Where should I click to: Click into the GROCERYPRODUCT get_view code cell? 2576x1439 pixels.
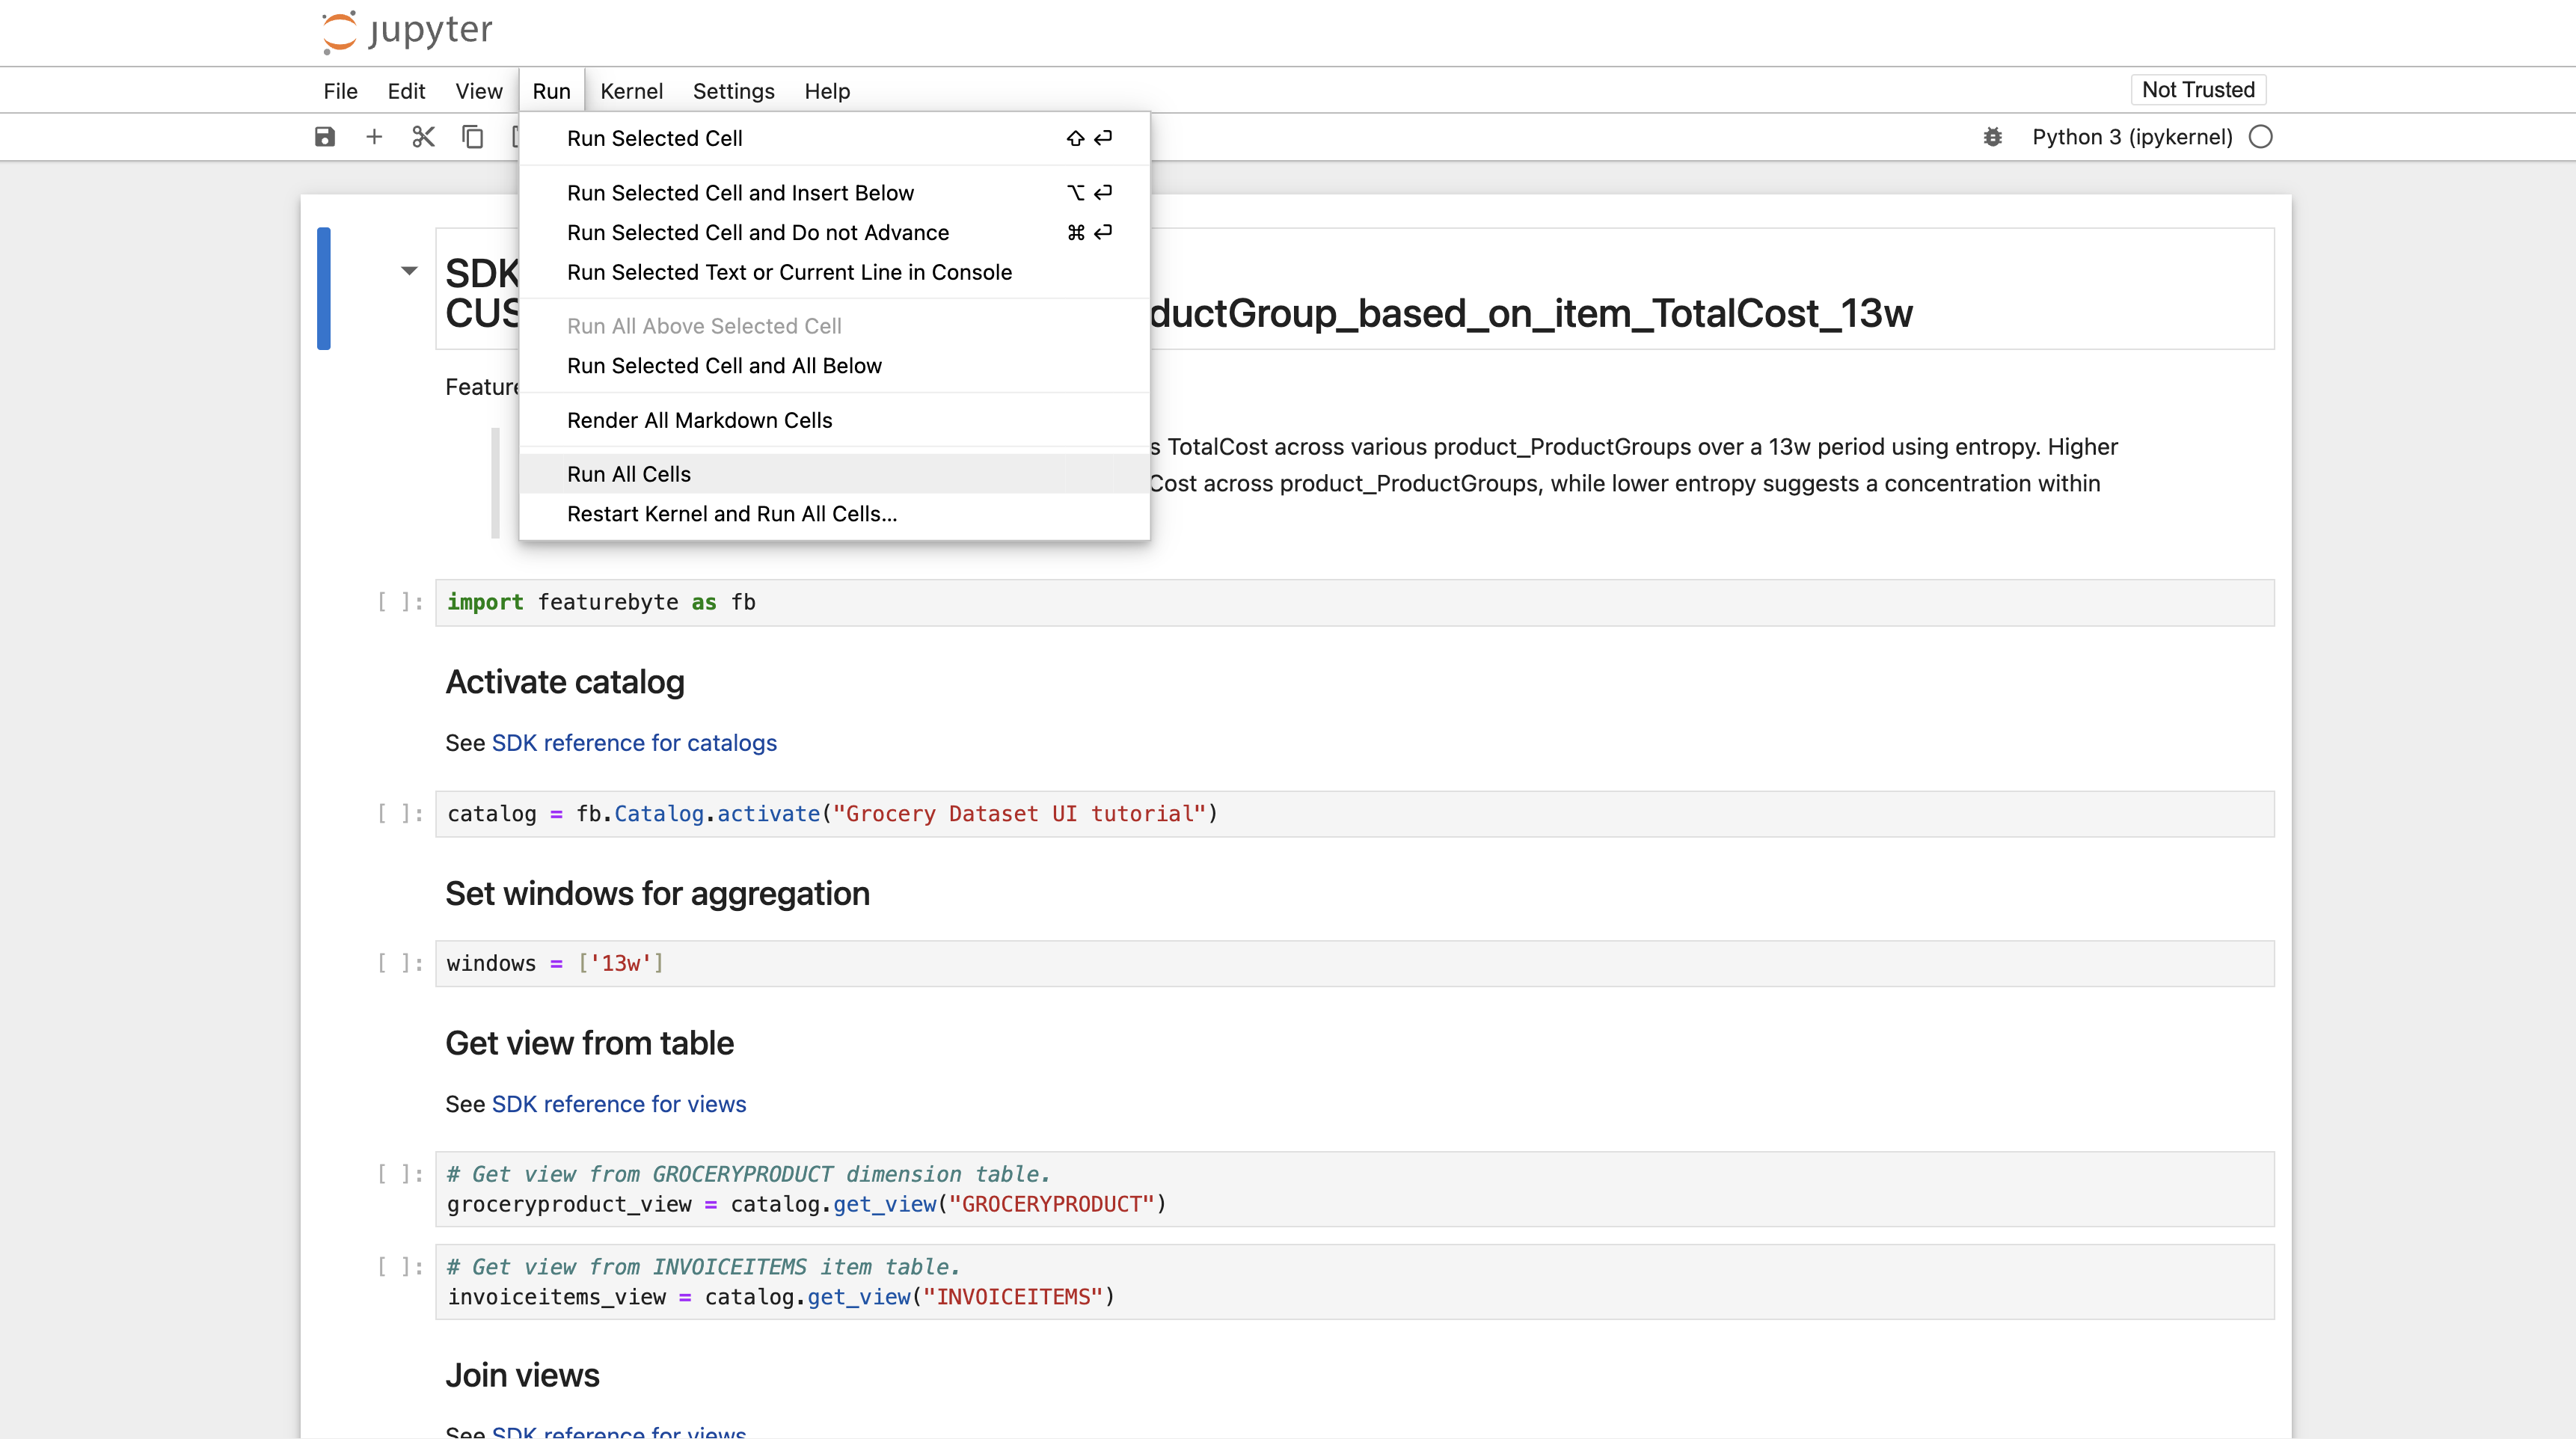pos(1354,1190)
